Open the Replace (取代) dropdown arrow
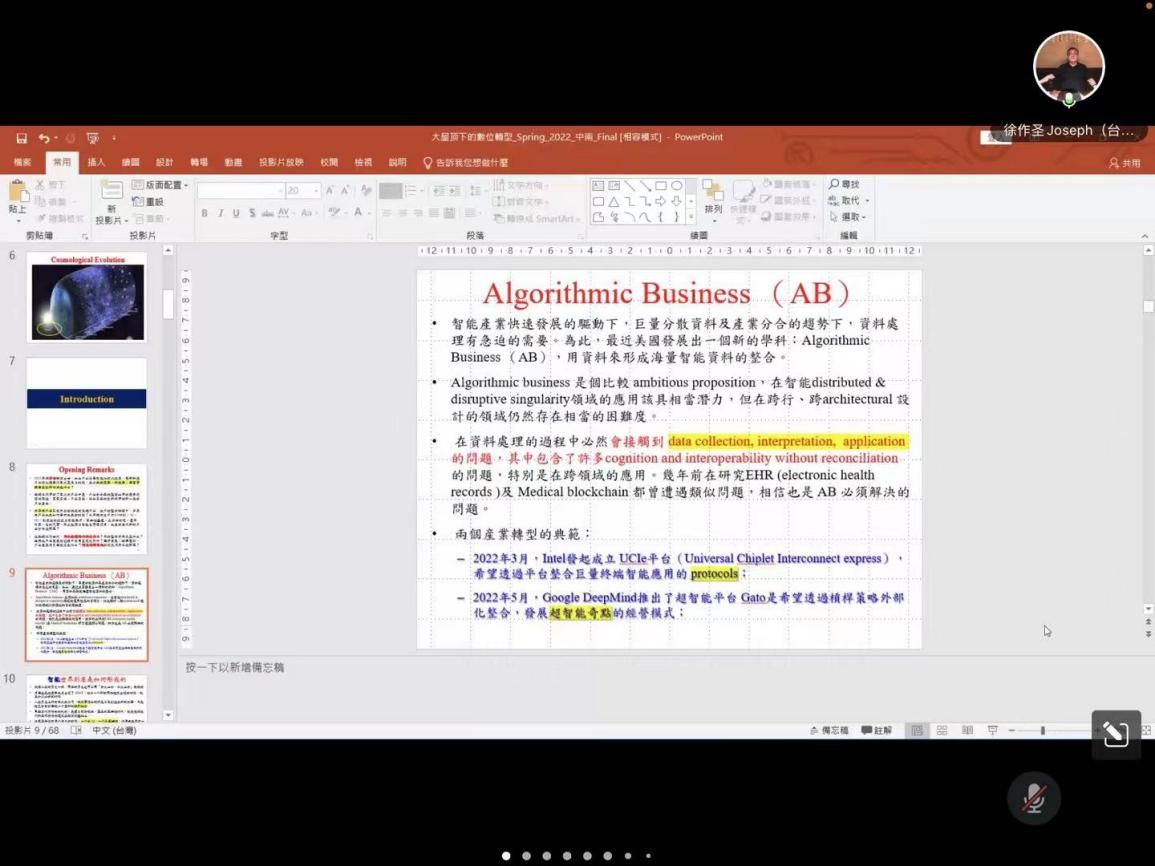Viewport: 1155px width, 866px height. 867,201
